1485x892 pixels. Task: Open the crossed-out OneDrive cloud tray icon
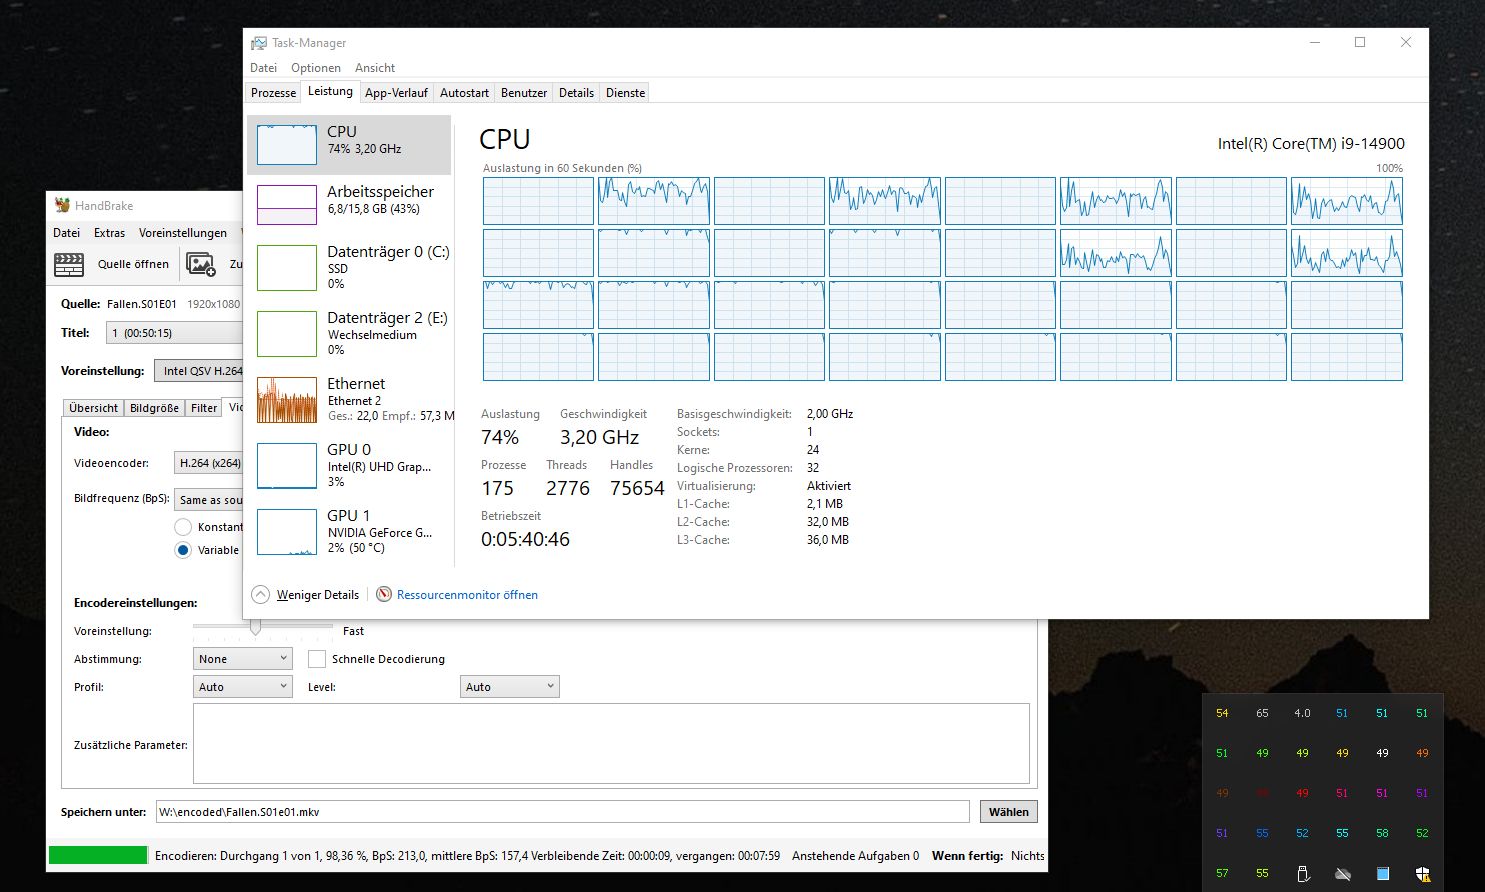[x=1342, y=873]
